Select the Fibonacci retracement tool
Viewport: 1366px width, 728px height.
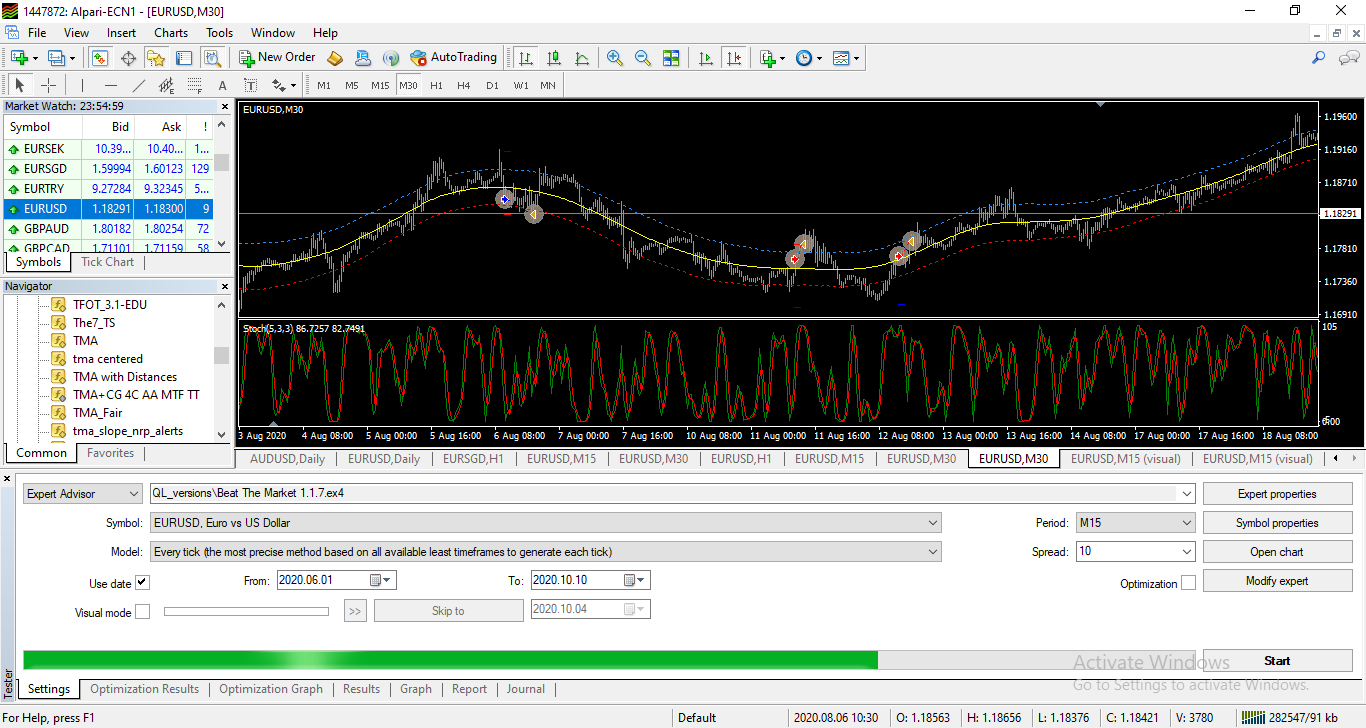195,85
